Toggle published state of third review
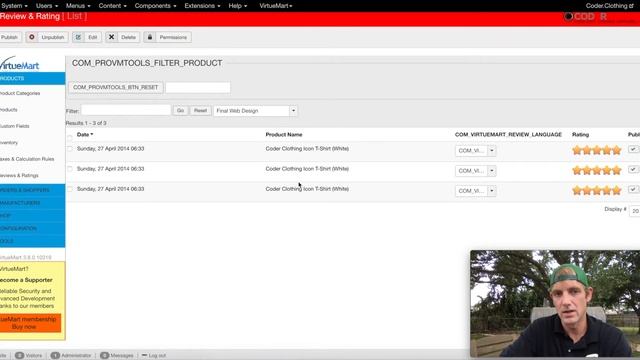 (x=633, y=189)
